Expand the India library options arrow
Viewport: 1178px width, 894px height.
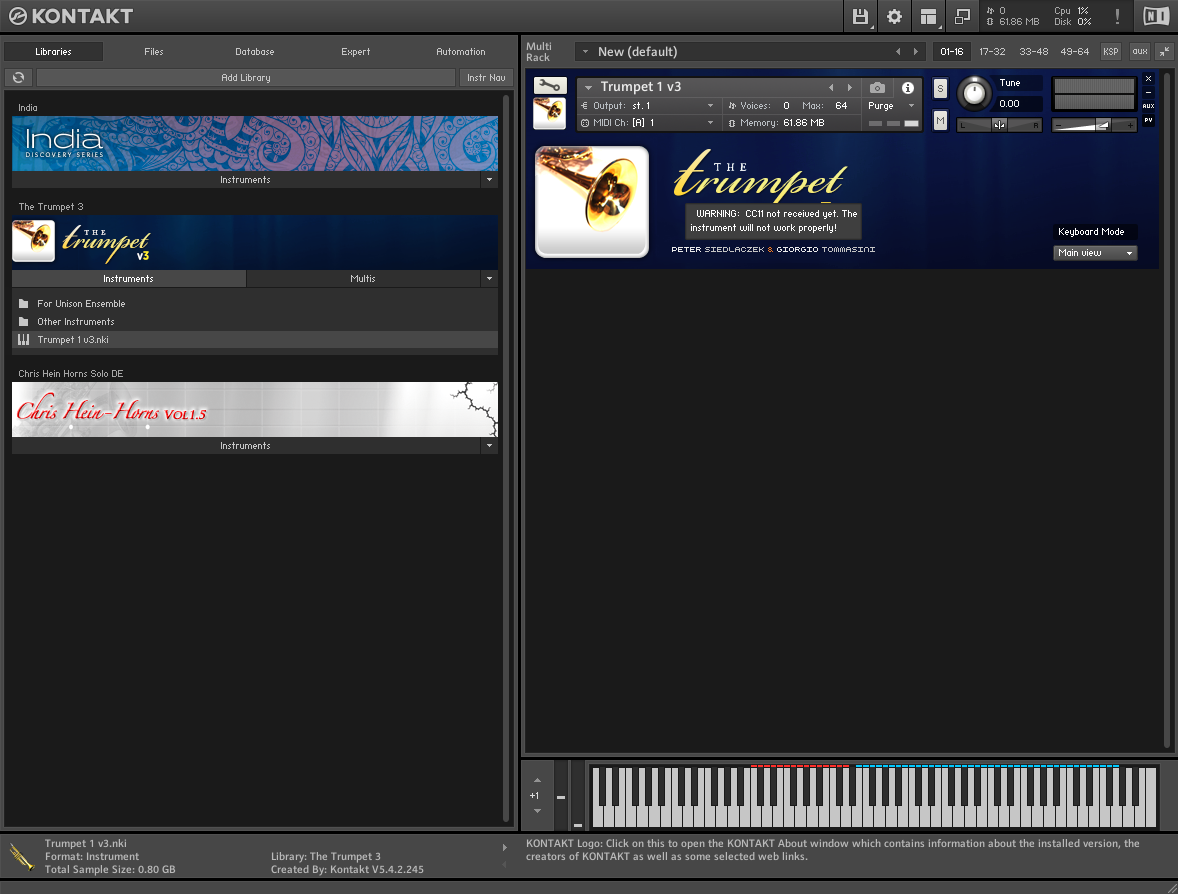pos(489,180)
